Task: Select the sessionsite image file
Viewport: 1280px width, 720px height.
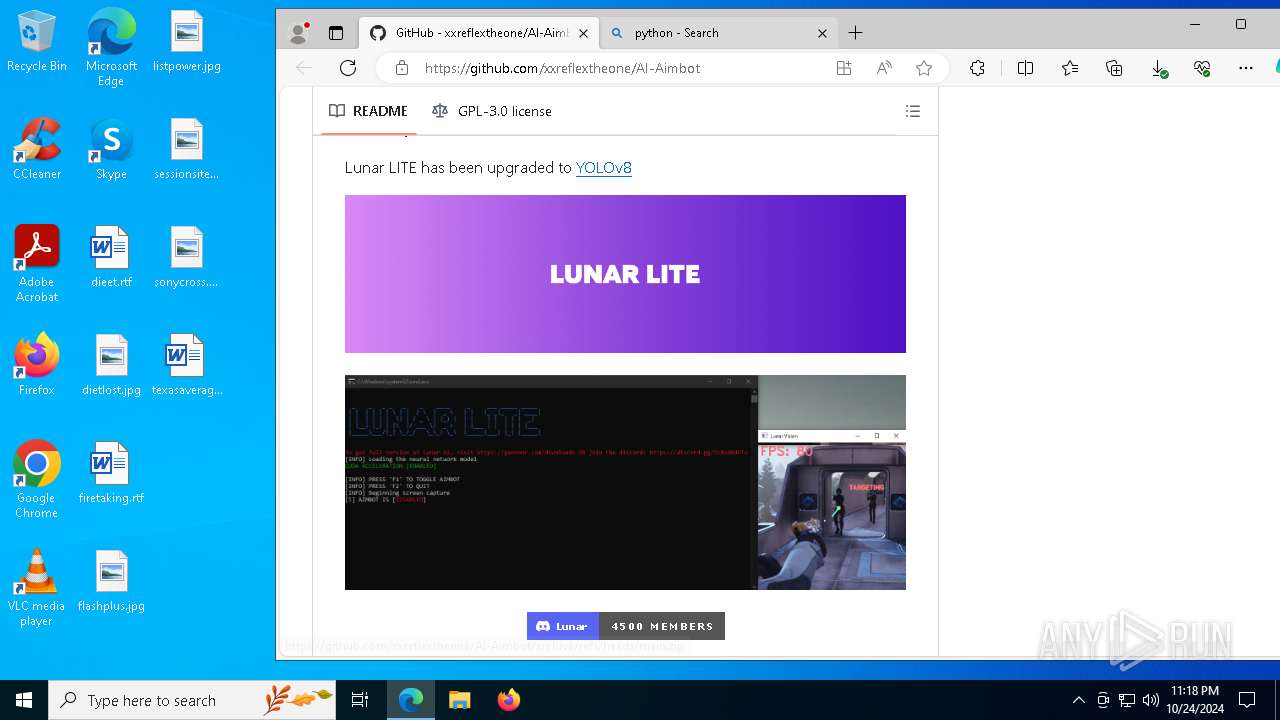Action: [x=187, y=150]
